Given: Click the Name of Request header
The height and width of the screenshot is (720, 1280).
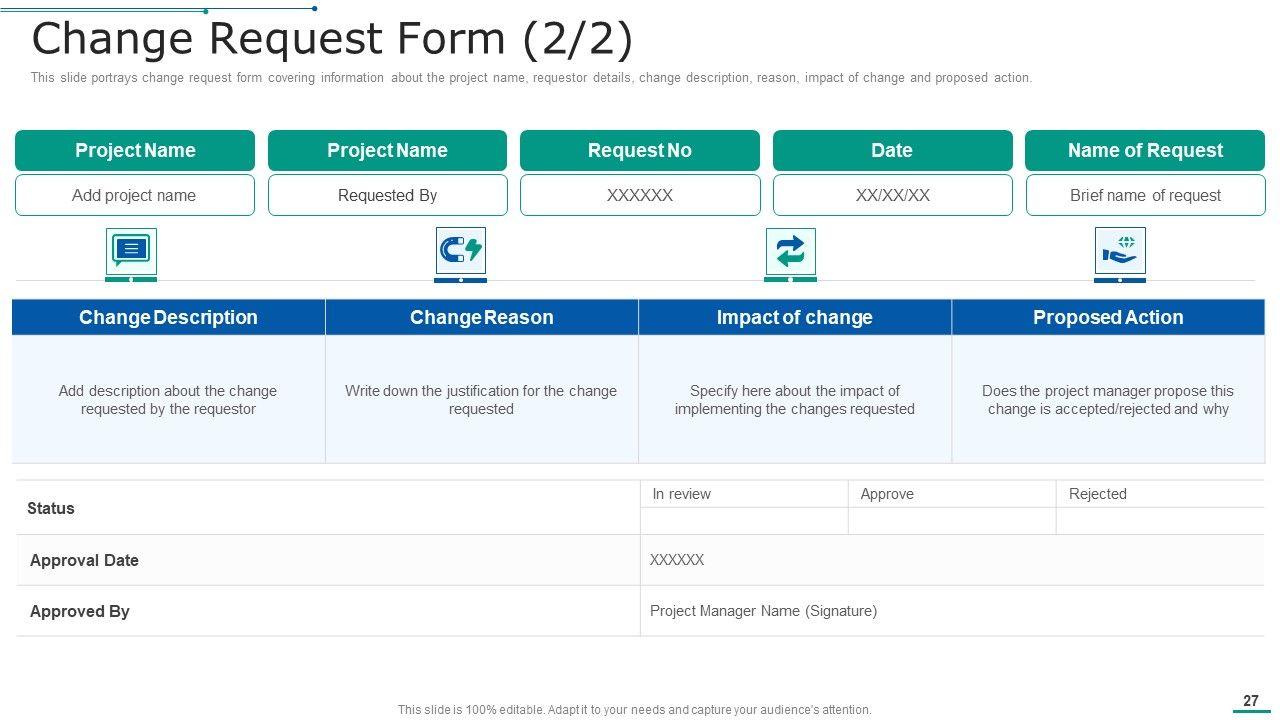Looking at the screenshot, I should click(x=1145, y=151).
